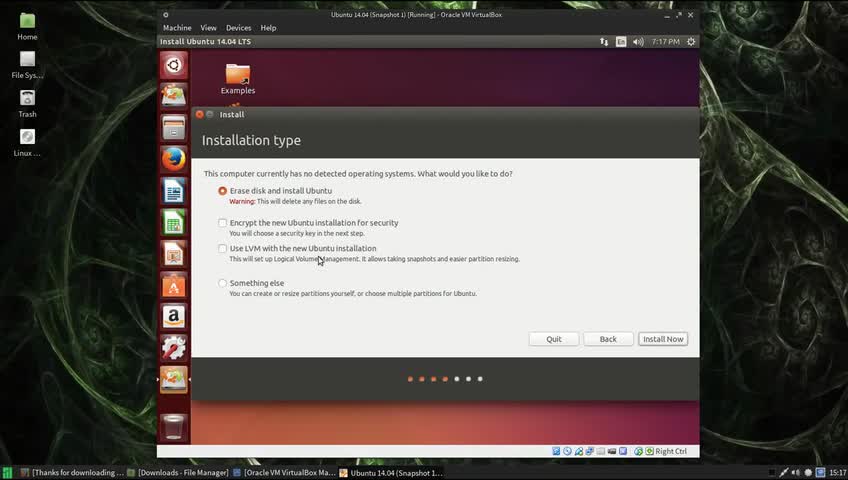Click the Quit button
This screenshot has width=848, height=480.
554,339
